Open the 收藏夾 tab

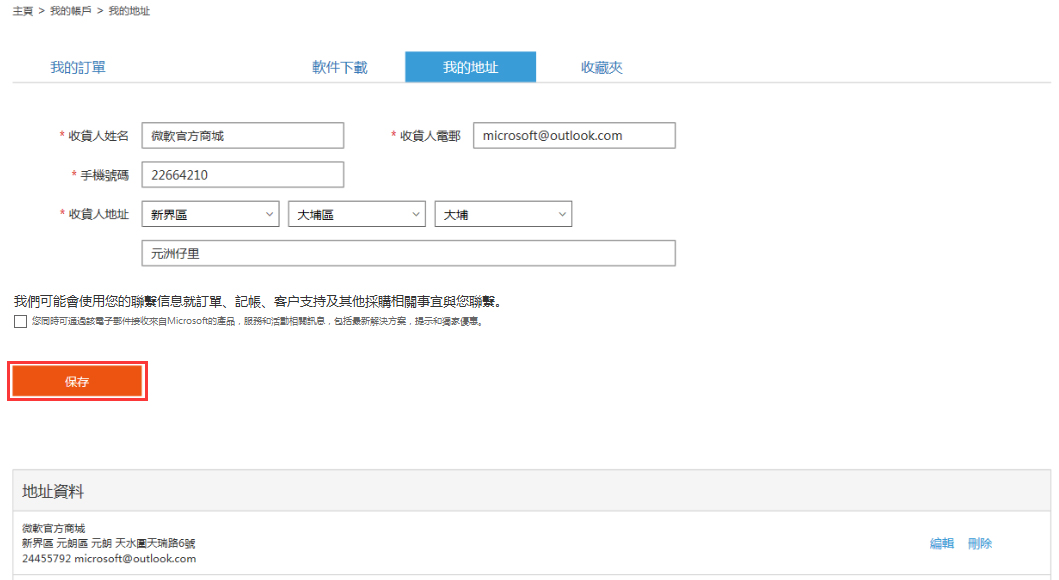click(602, 67)
